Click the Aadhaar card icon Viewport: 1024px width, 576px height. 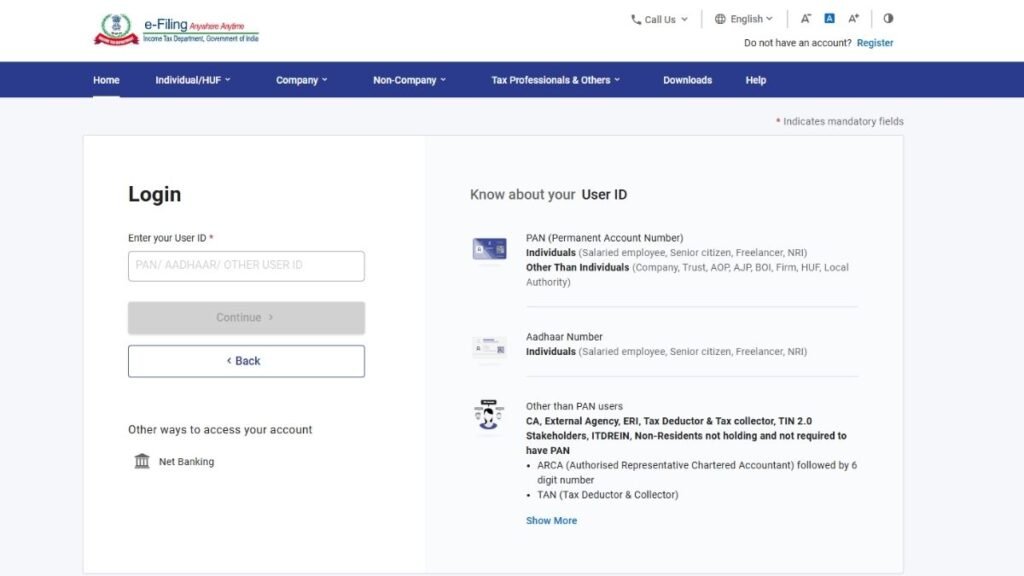[489, 347]
